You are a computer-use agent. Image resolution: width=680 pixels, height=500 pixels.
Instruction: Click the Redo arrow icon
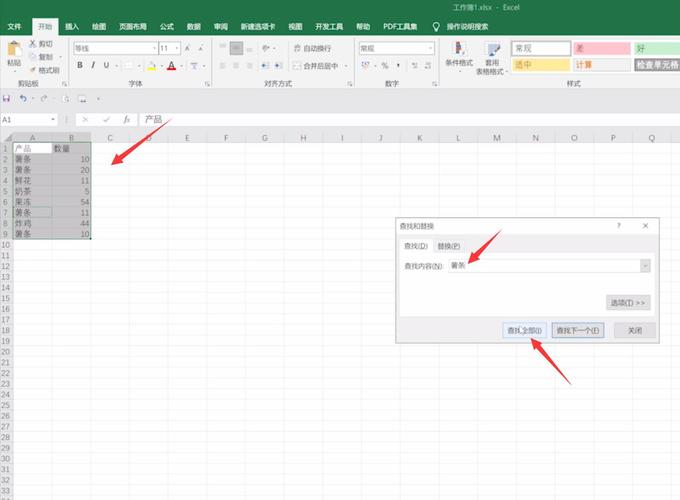tap(44, 98)
